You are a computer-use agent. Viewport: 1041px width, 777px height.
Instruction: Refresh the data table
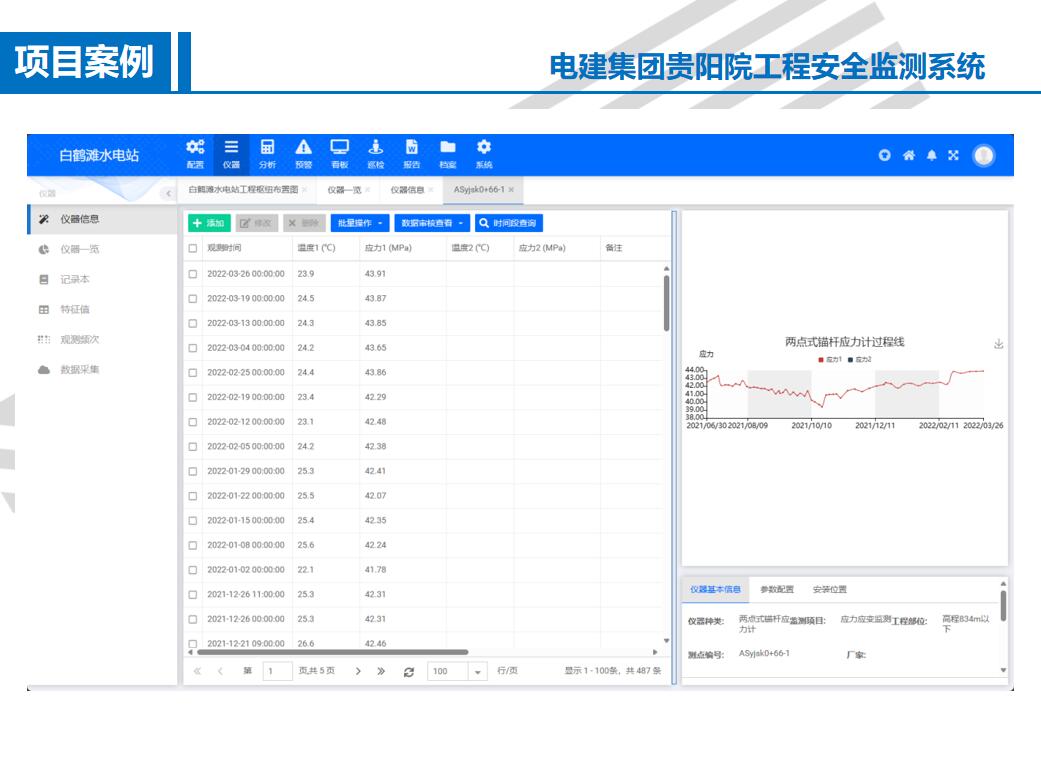coord(409,672)
